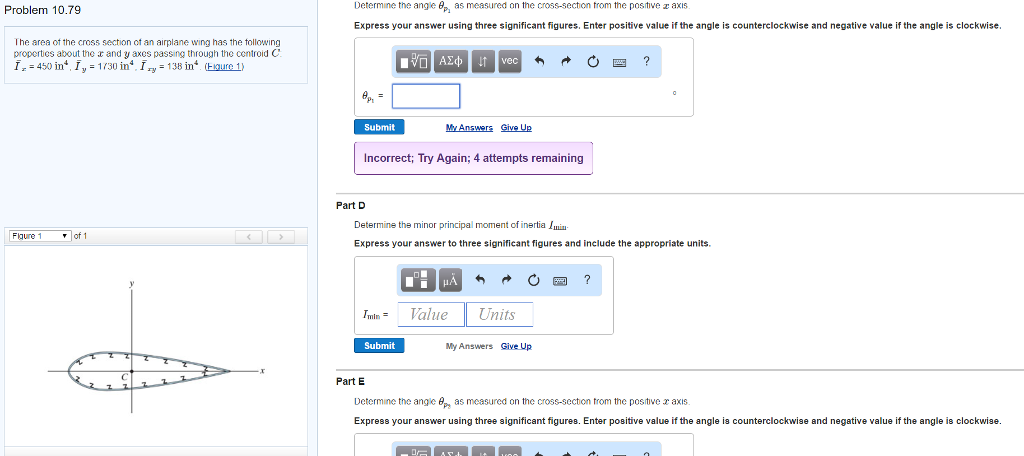The height and width of the screenshot is (456, 1024).
Task: Go to previous figure arrow
Action: 249,236
